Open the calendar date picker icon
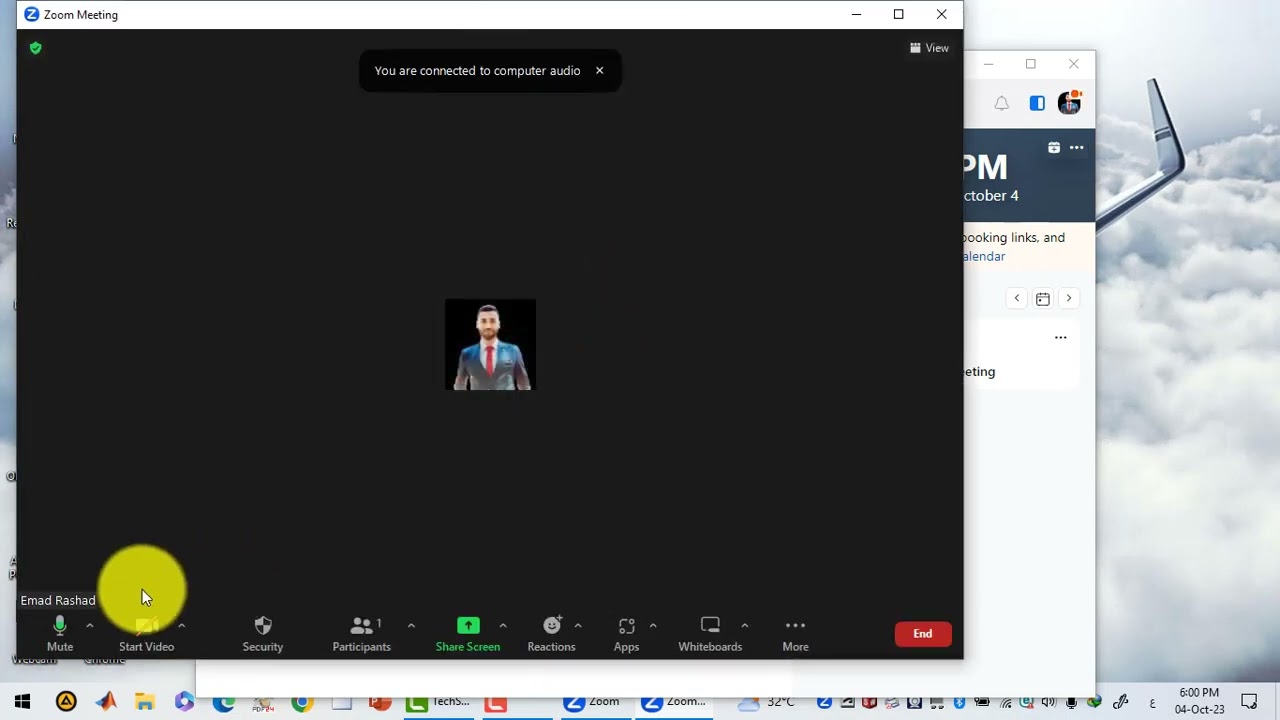Viewport: 1280px width, 720px height. coord(1043,298)
